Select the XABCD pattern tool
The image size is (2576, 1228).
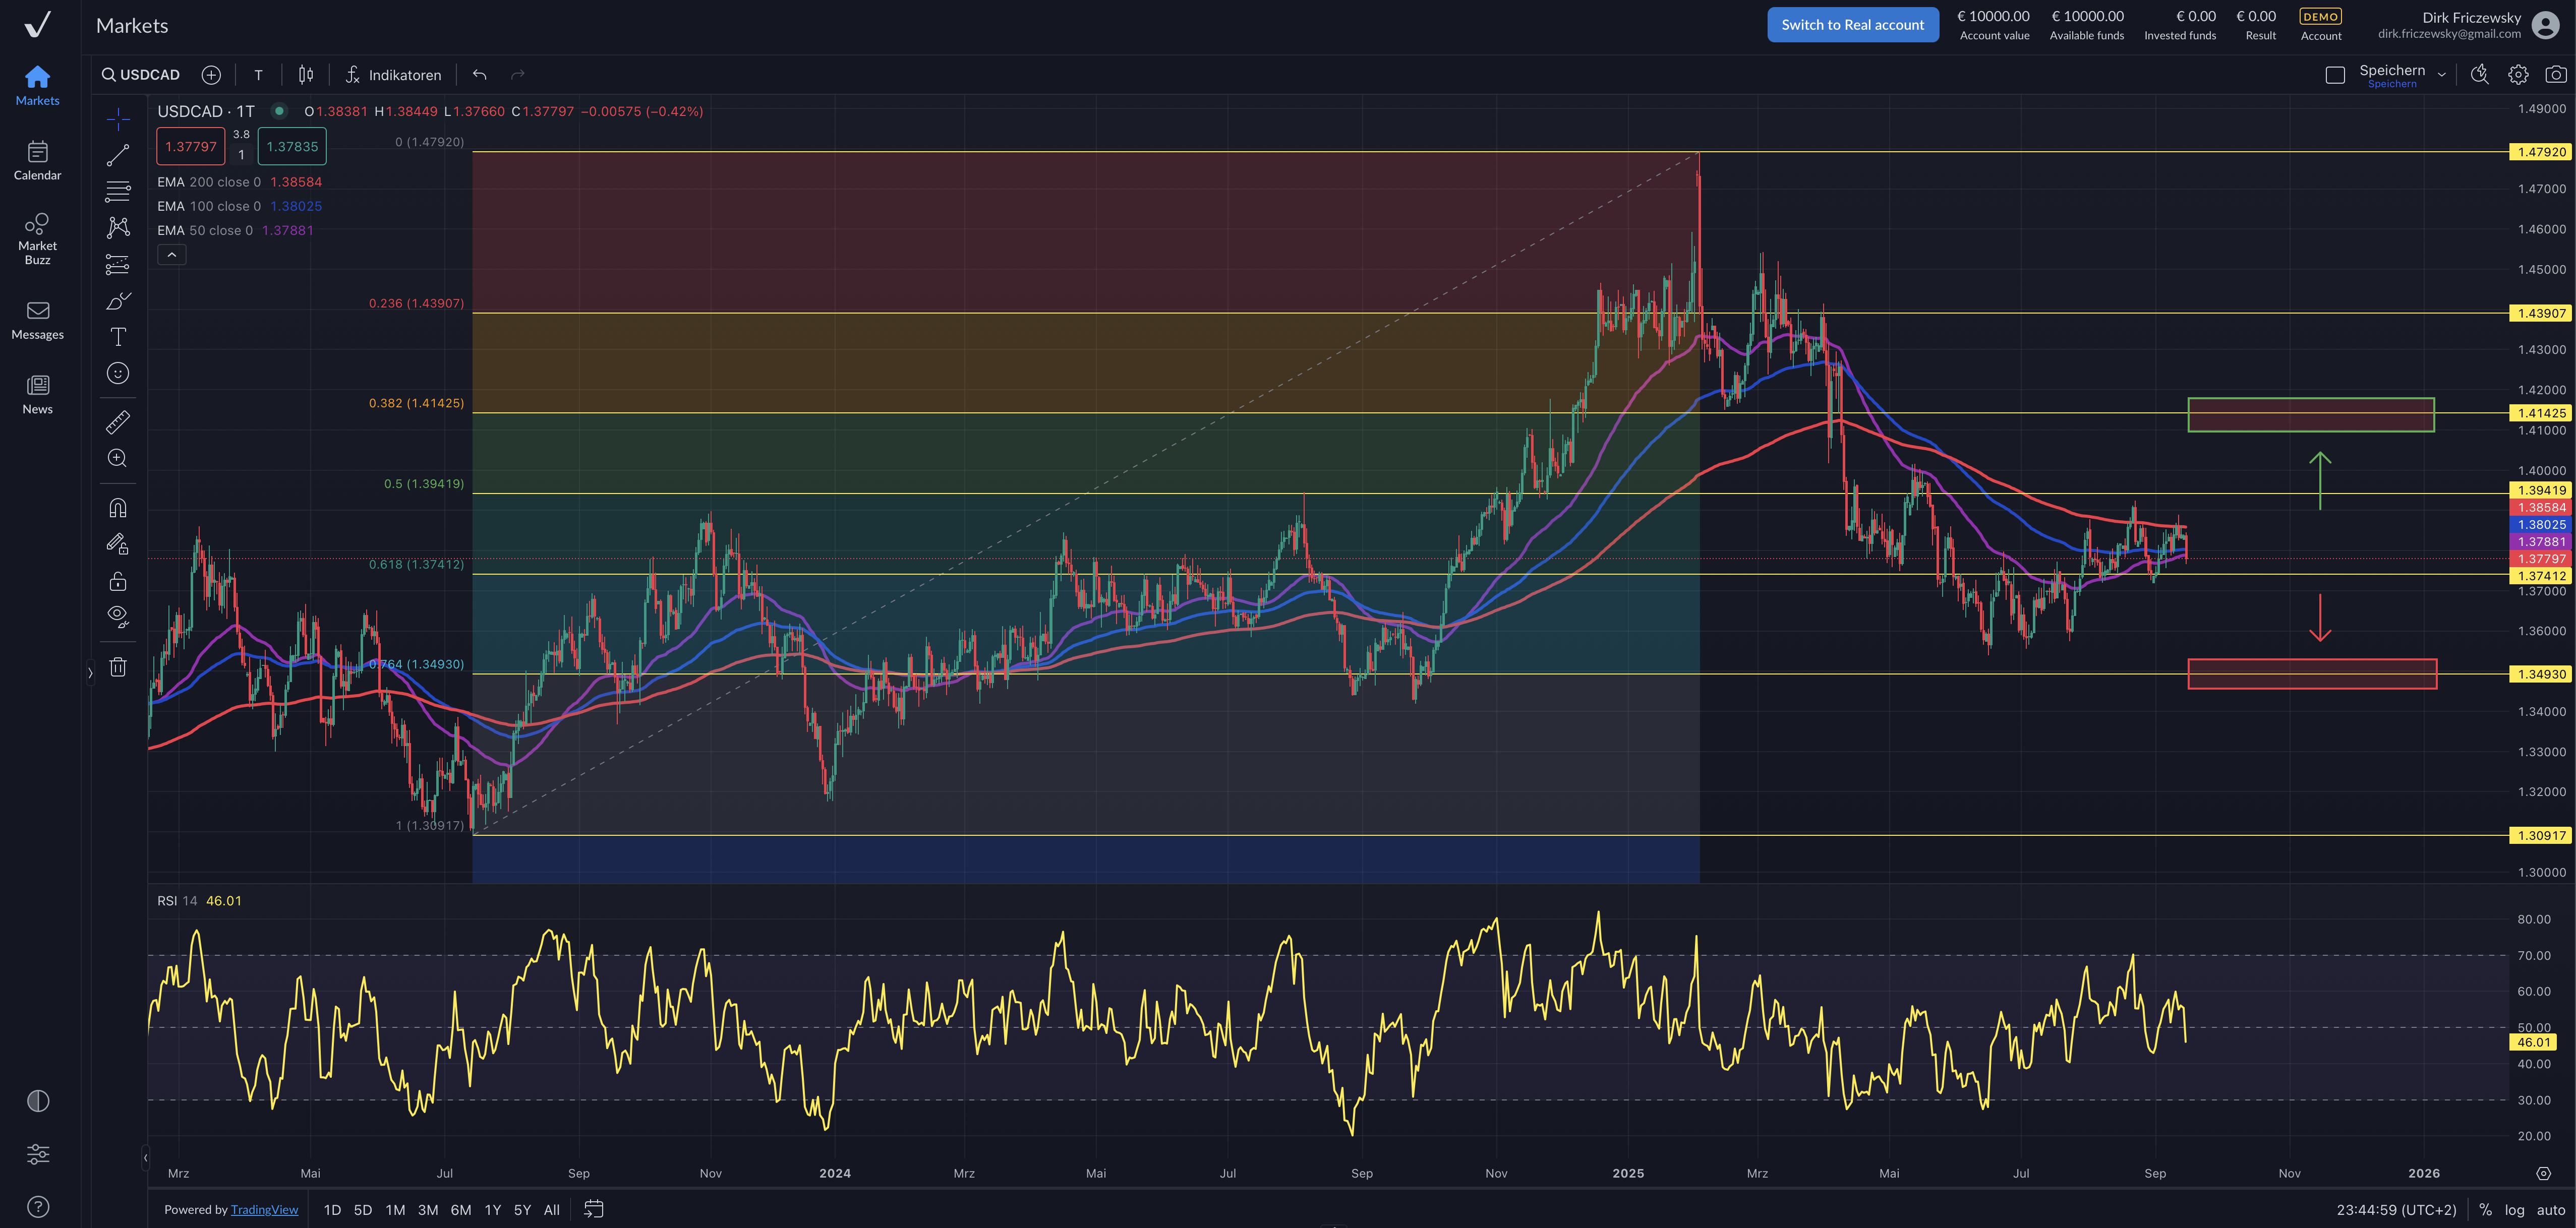click(x=118, y=228)
